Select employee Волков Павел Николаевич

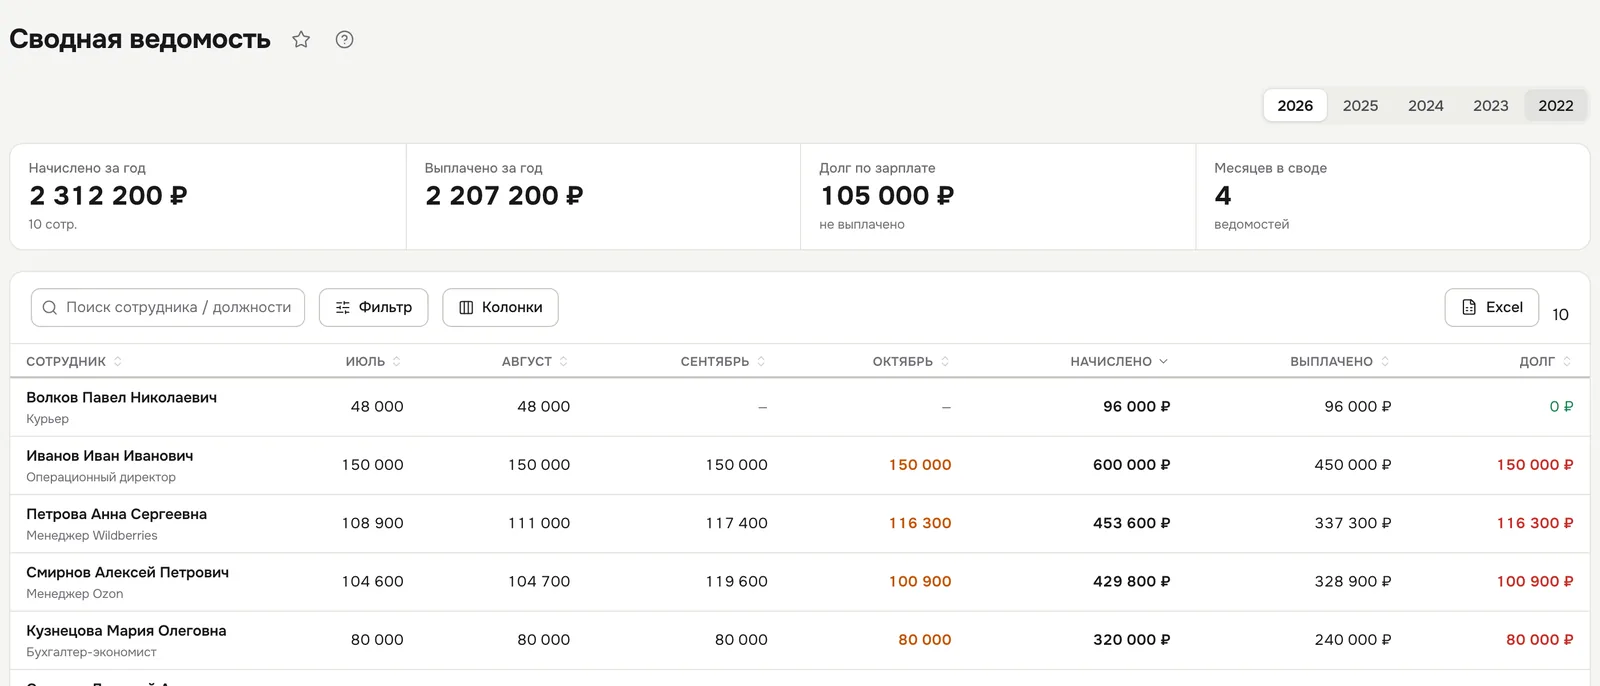tap(121, 398)
